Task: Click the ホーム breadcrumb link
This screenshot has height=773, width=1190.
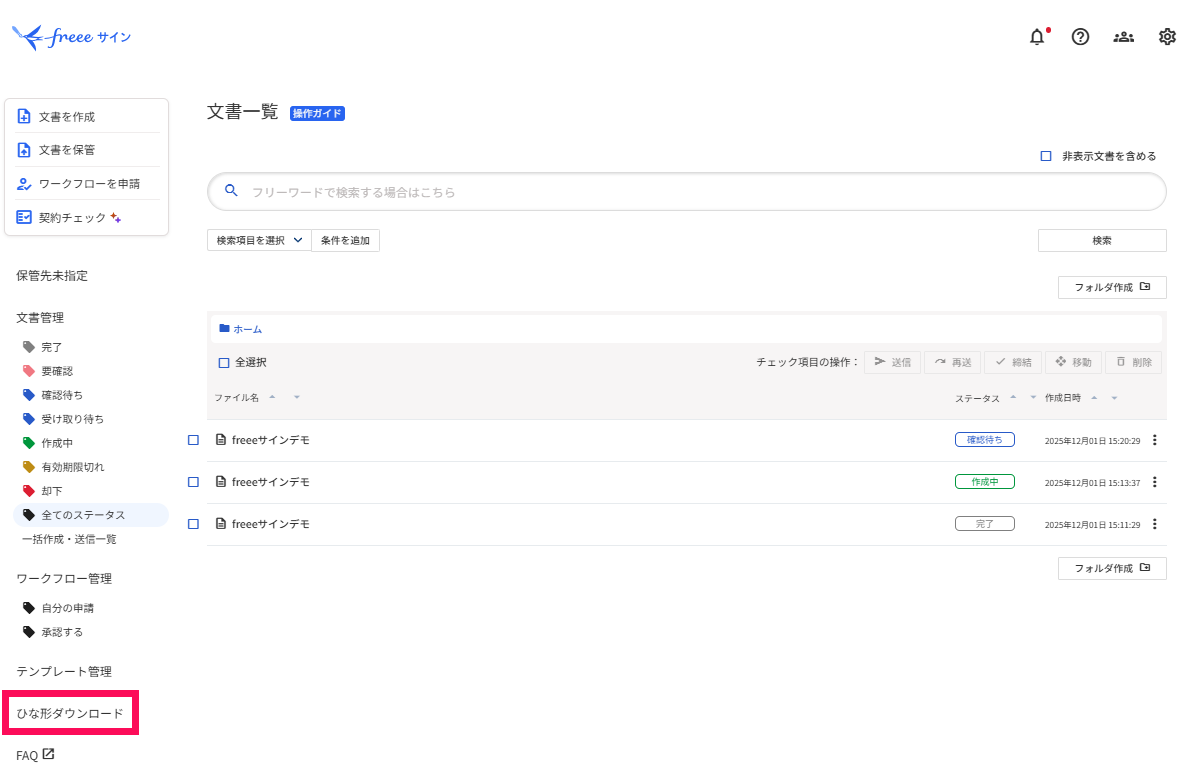Action: [x=247, y=329]
